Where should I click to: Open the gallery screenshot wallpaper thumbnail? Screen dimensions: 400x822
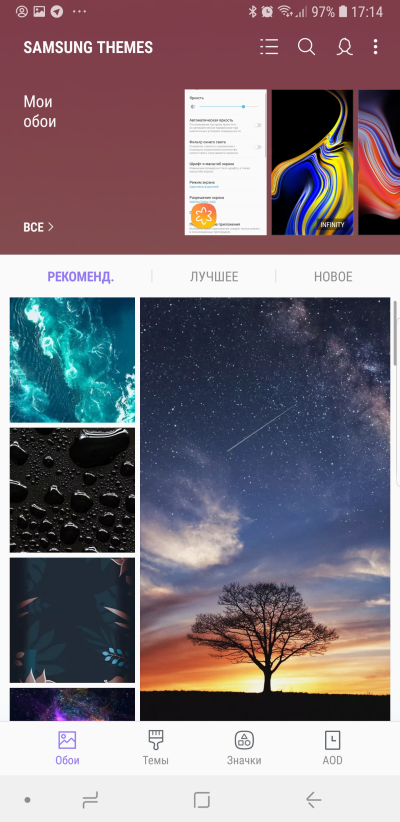click(225, 162)
